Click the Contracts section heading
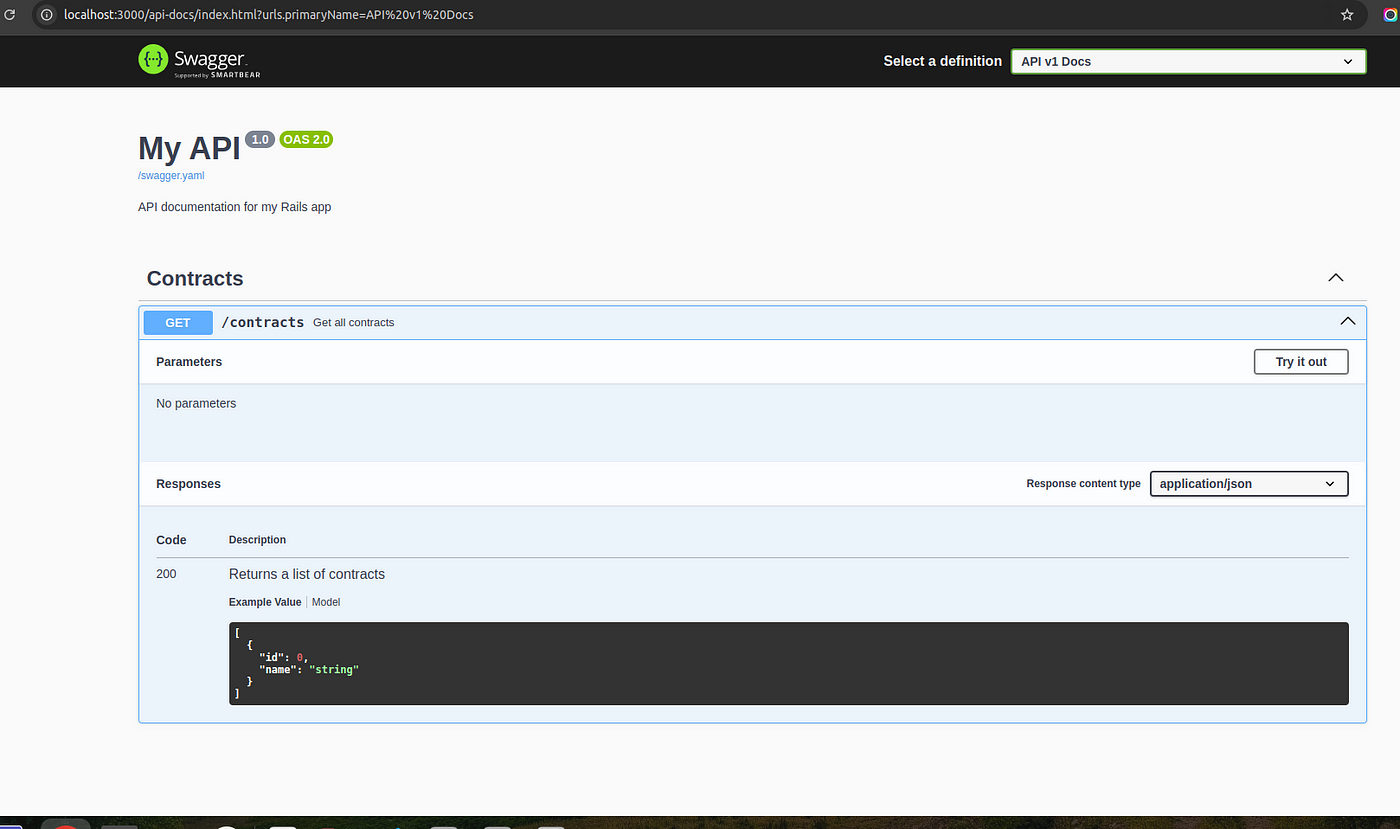Image resolution: width=1400 pixels, height=829 pixels. [195, 278]
